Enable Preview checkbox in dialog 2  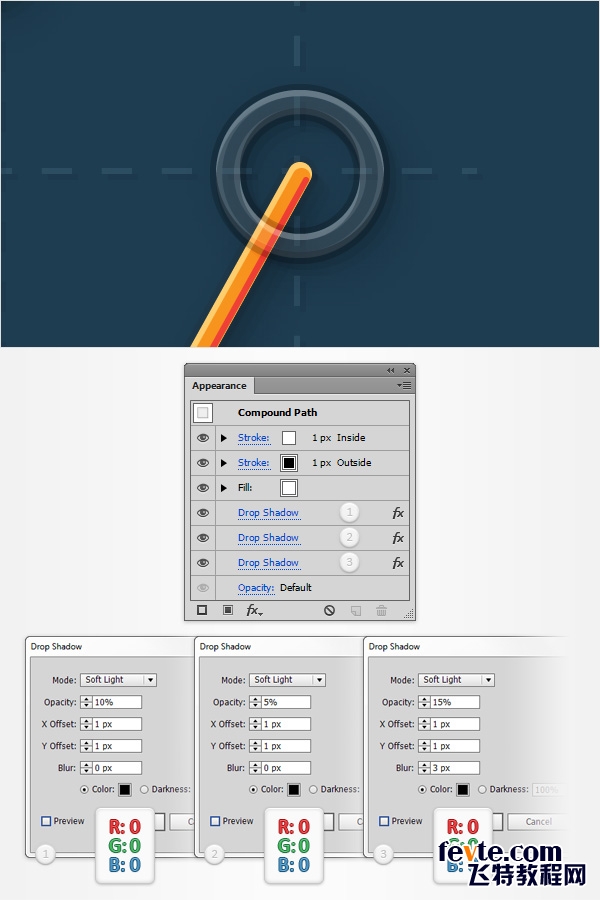click(x=215, y=821)
